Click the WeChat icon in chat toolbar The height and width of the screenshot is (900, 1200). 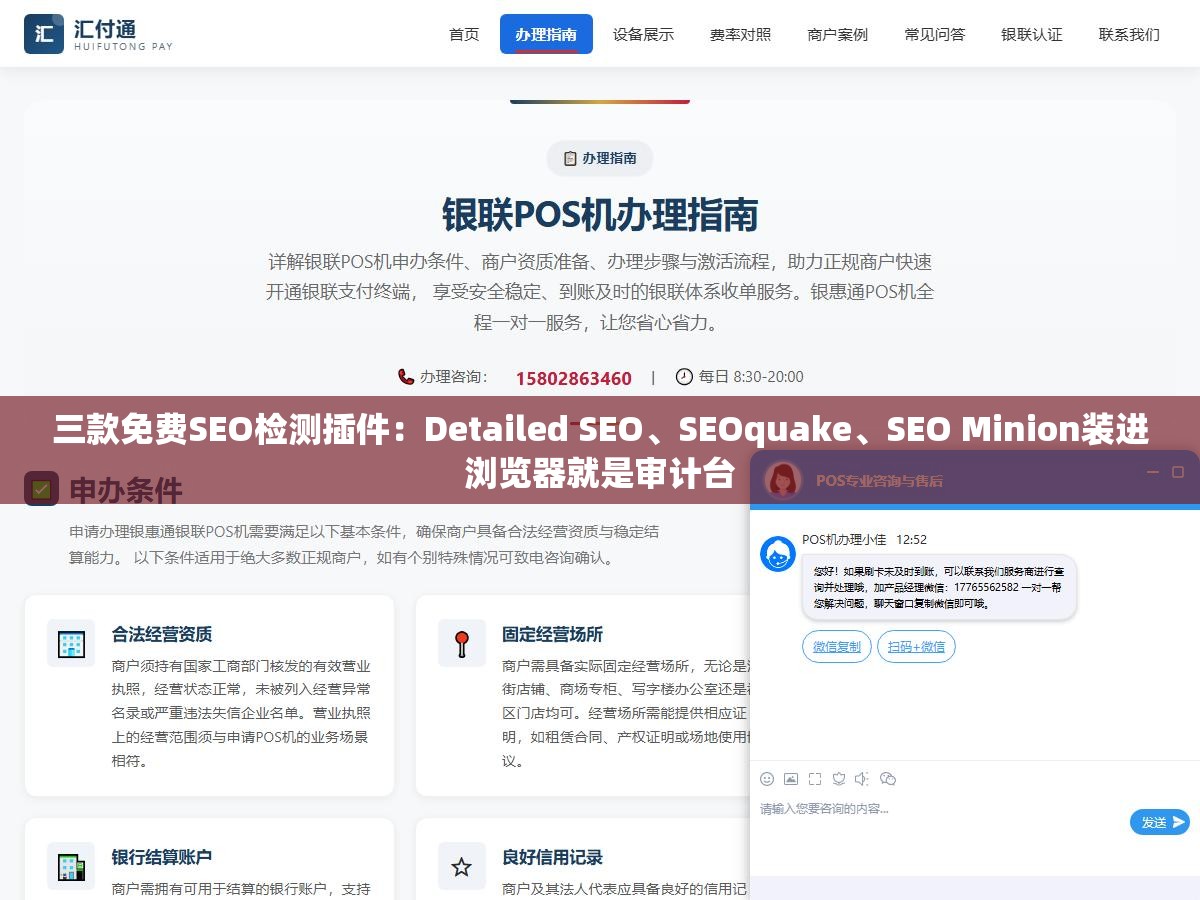tap(888, 779)
